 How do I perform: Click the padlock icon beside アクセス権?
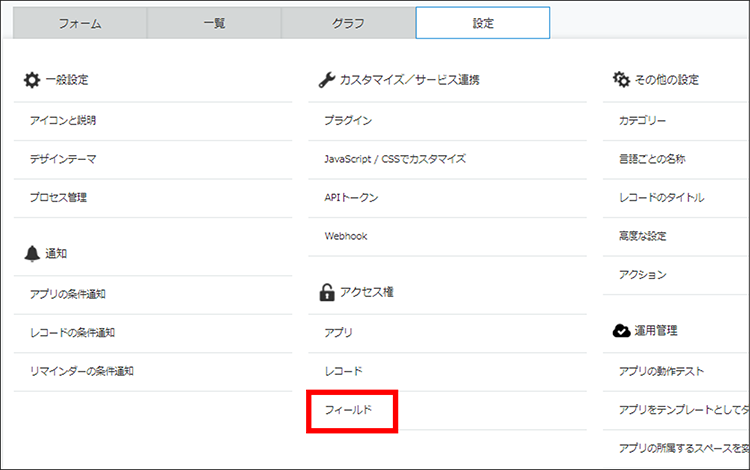coord(326,292)
